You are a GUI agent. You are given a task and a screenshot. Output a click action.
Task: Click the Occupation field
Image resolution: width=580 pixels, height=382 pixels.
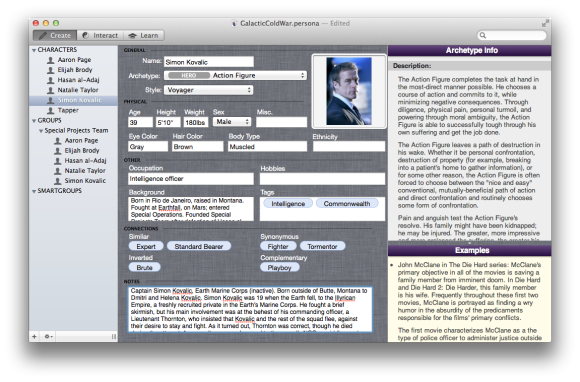pyautogui.click(x=191, y=179)
